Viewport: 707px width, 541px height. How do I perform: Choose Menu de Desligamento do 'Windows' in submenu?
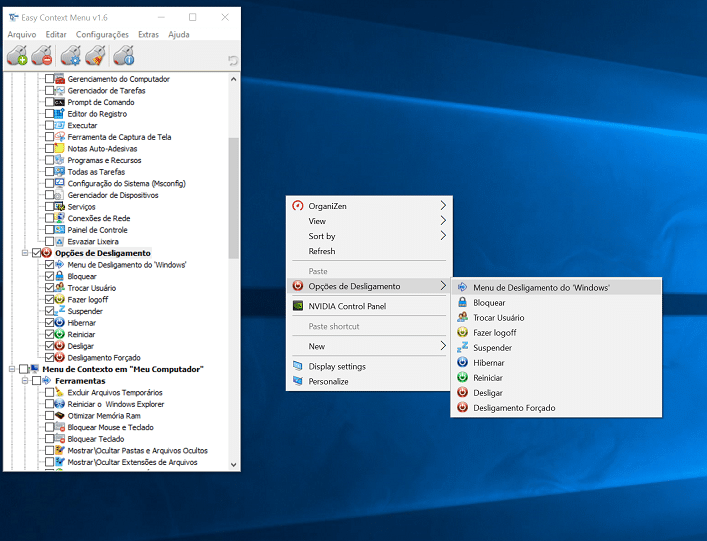(x=556, y=287)
